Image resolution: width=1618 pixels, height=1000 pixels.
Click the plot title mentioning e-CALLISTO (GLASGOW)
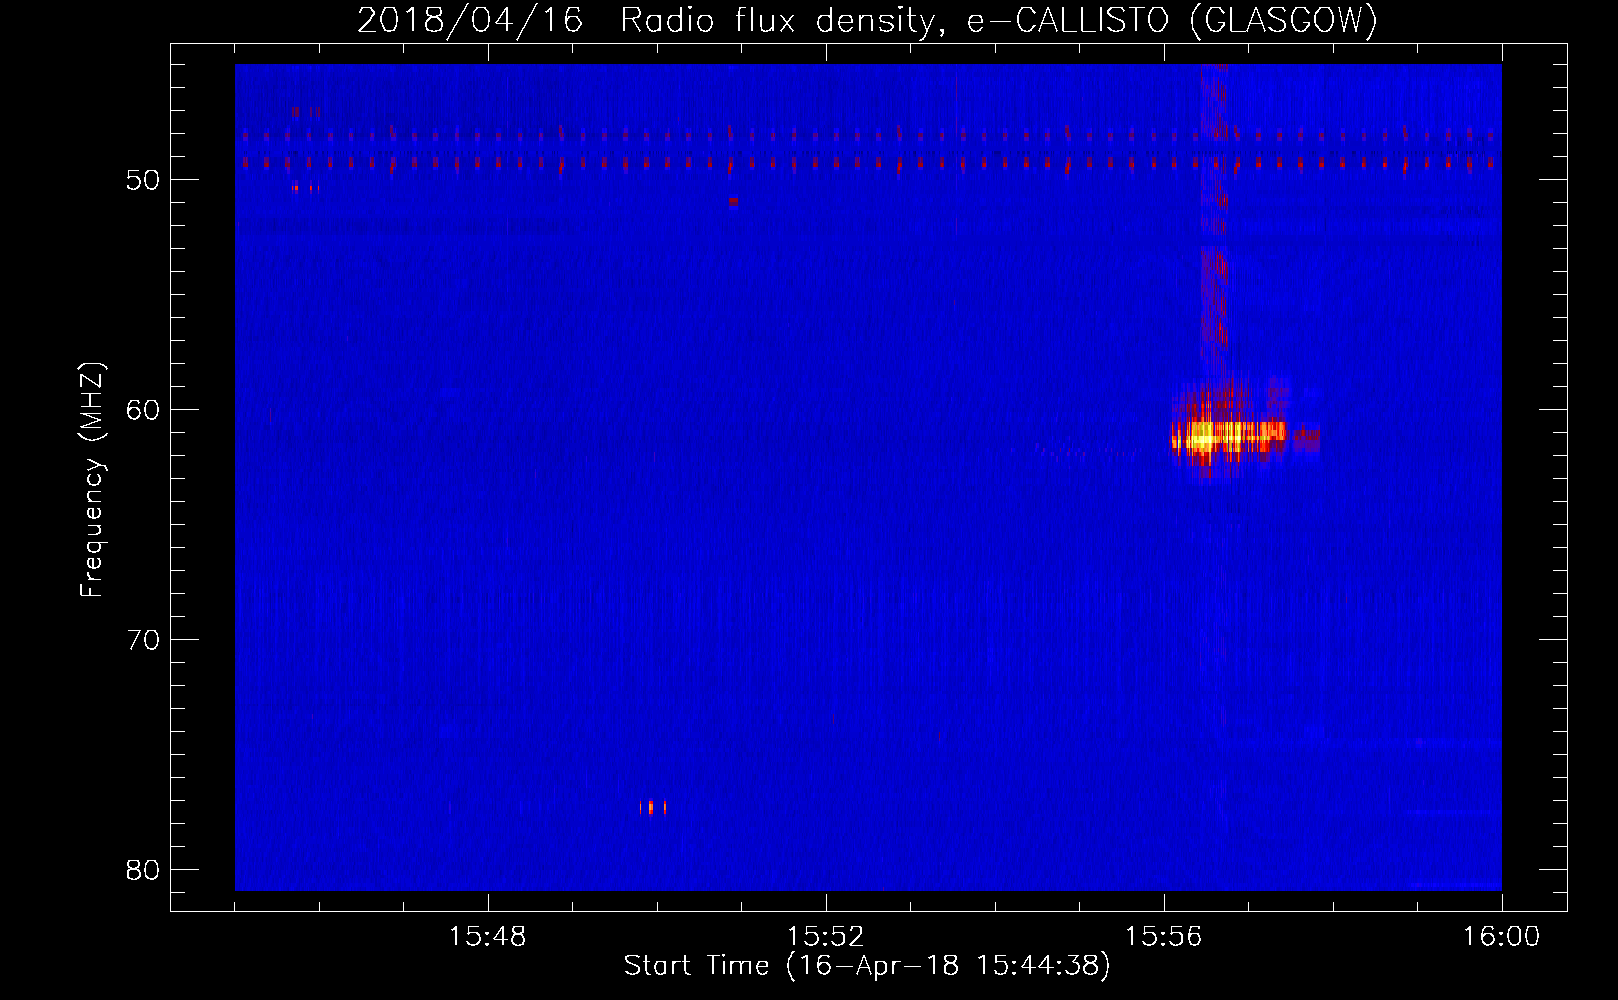pos(867,20)
